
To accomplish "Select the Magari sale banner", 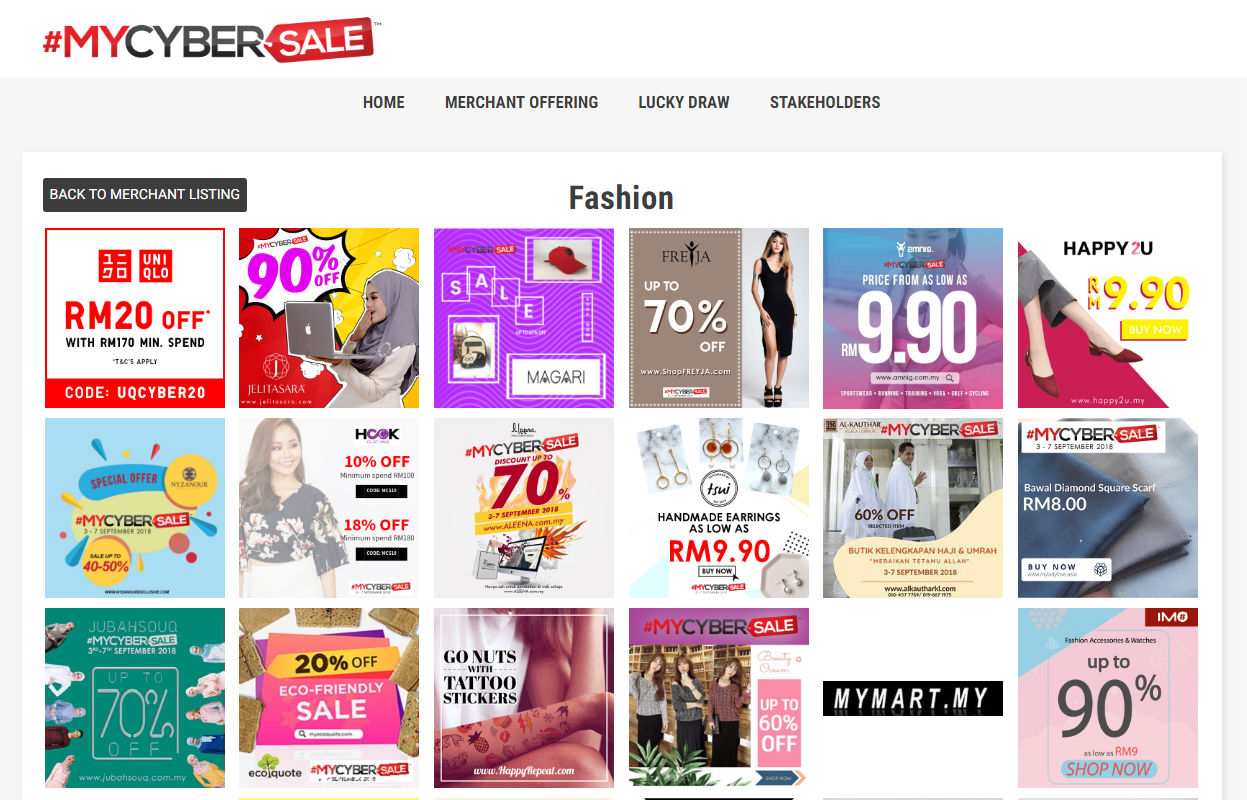I will point(524,318).
